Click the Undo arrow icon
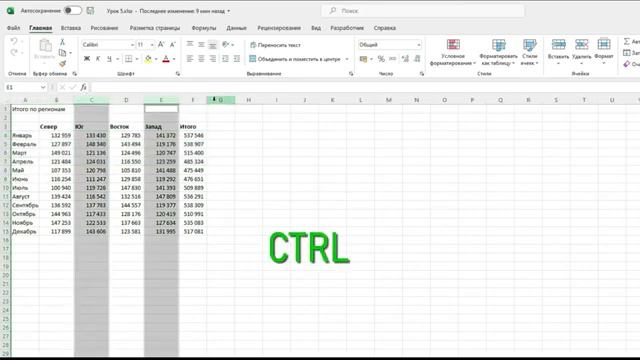The height and width of the screenshot is (360, 640). pyautogui.click(x=13, y=42)
